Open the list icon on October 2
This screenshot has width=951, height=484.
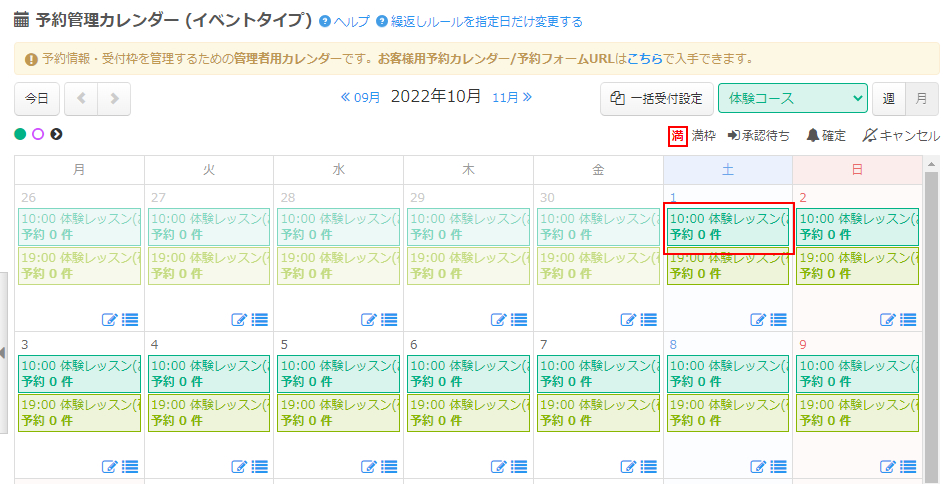(908, 320)
